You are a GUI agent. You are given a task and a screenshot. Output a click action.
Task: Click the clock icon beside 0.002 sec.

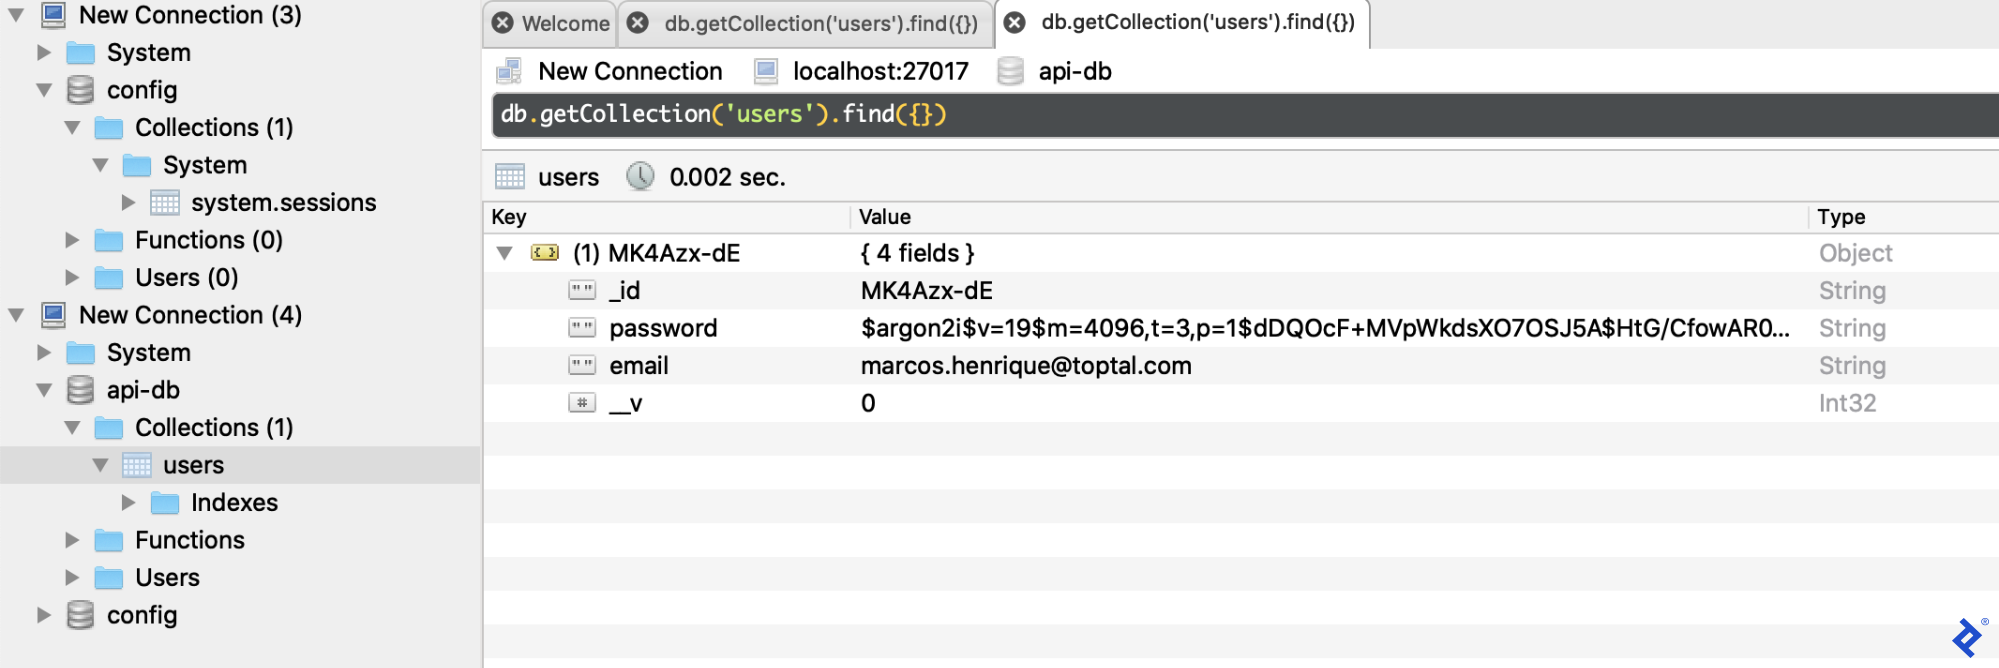[x=640, y=176]
